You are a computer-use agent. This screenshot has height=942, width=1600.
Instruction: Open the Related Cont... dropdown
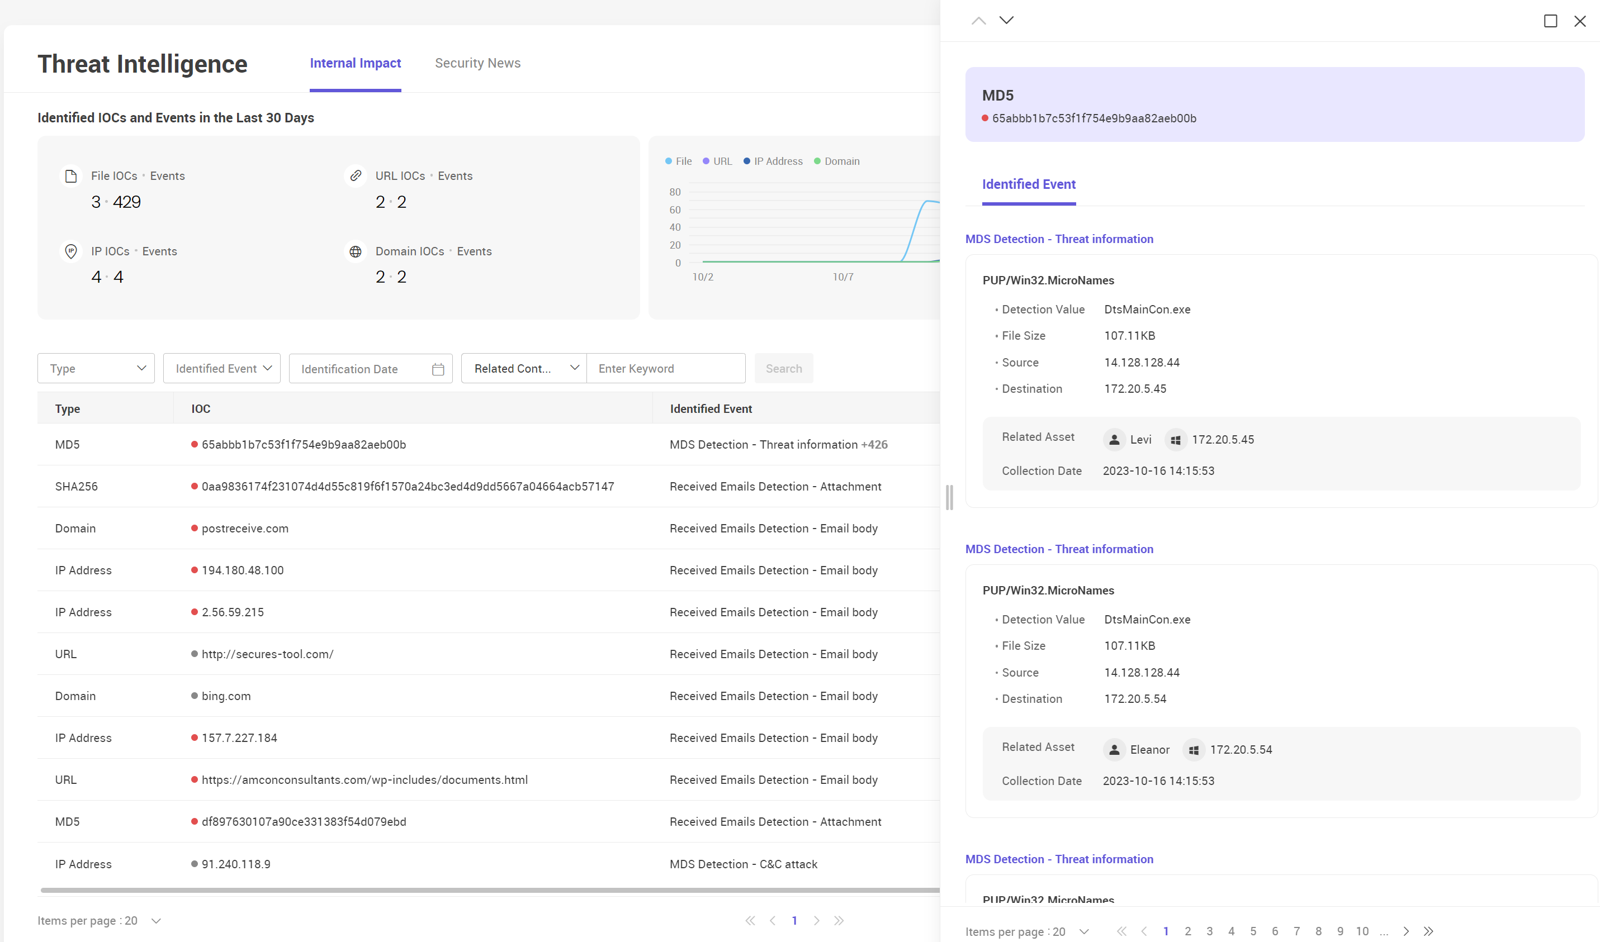[524, 369]
